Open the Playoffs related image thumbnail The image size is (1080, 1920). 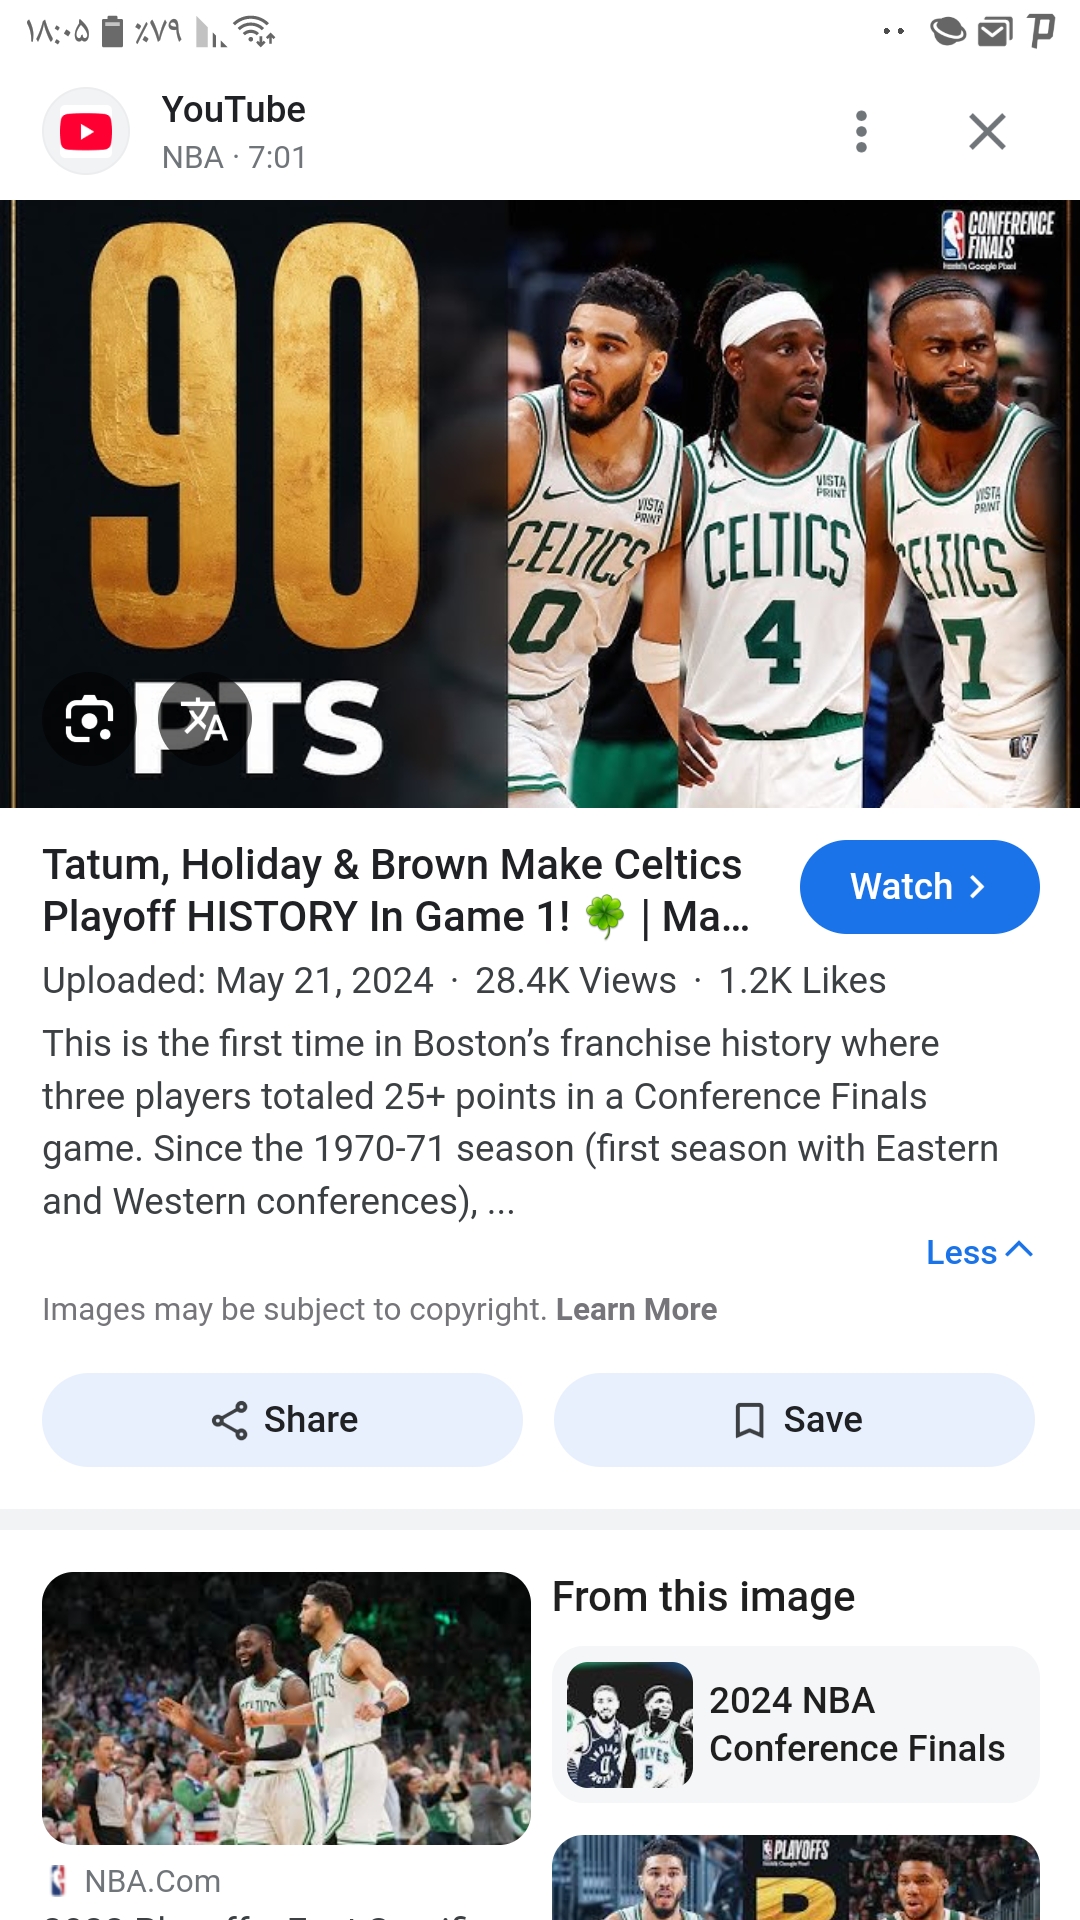click(796, 1877)
